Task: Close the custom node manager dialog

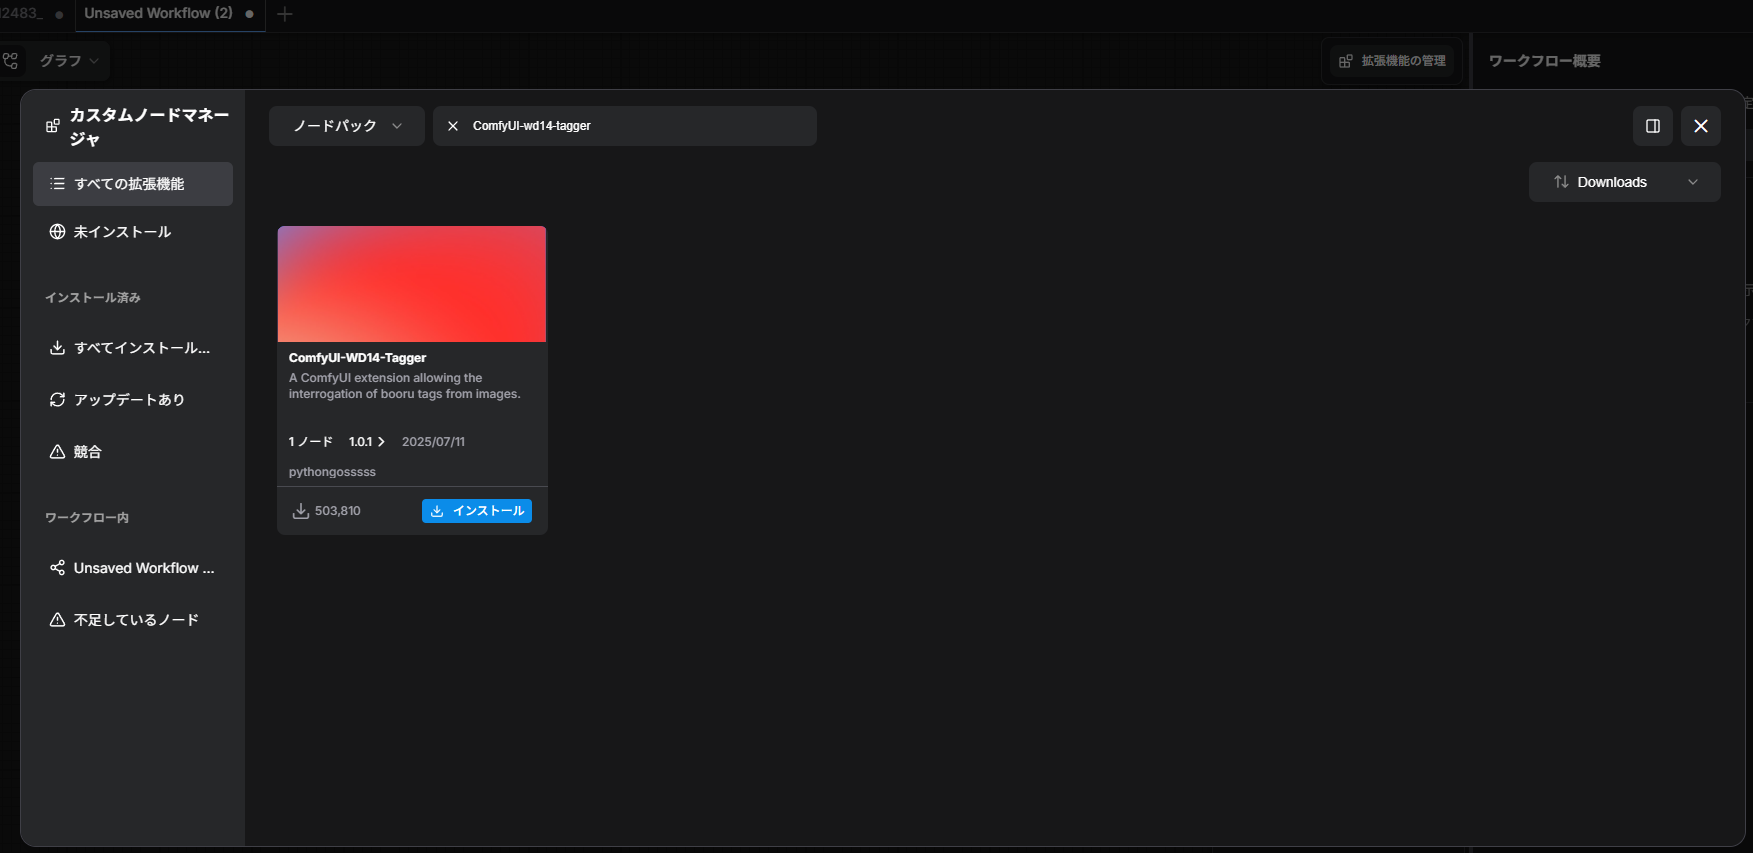Action: point(1701,126)
